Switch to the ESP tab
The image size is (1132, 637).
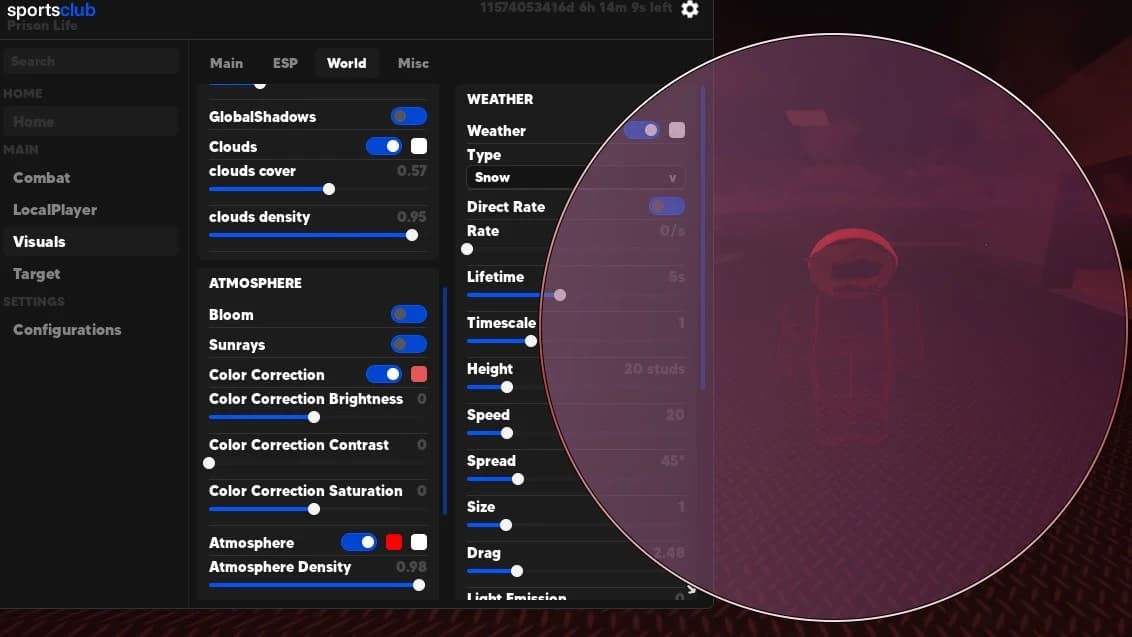pos(285,64)
